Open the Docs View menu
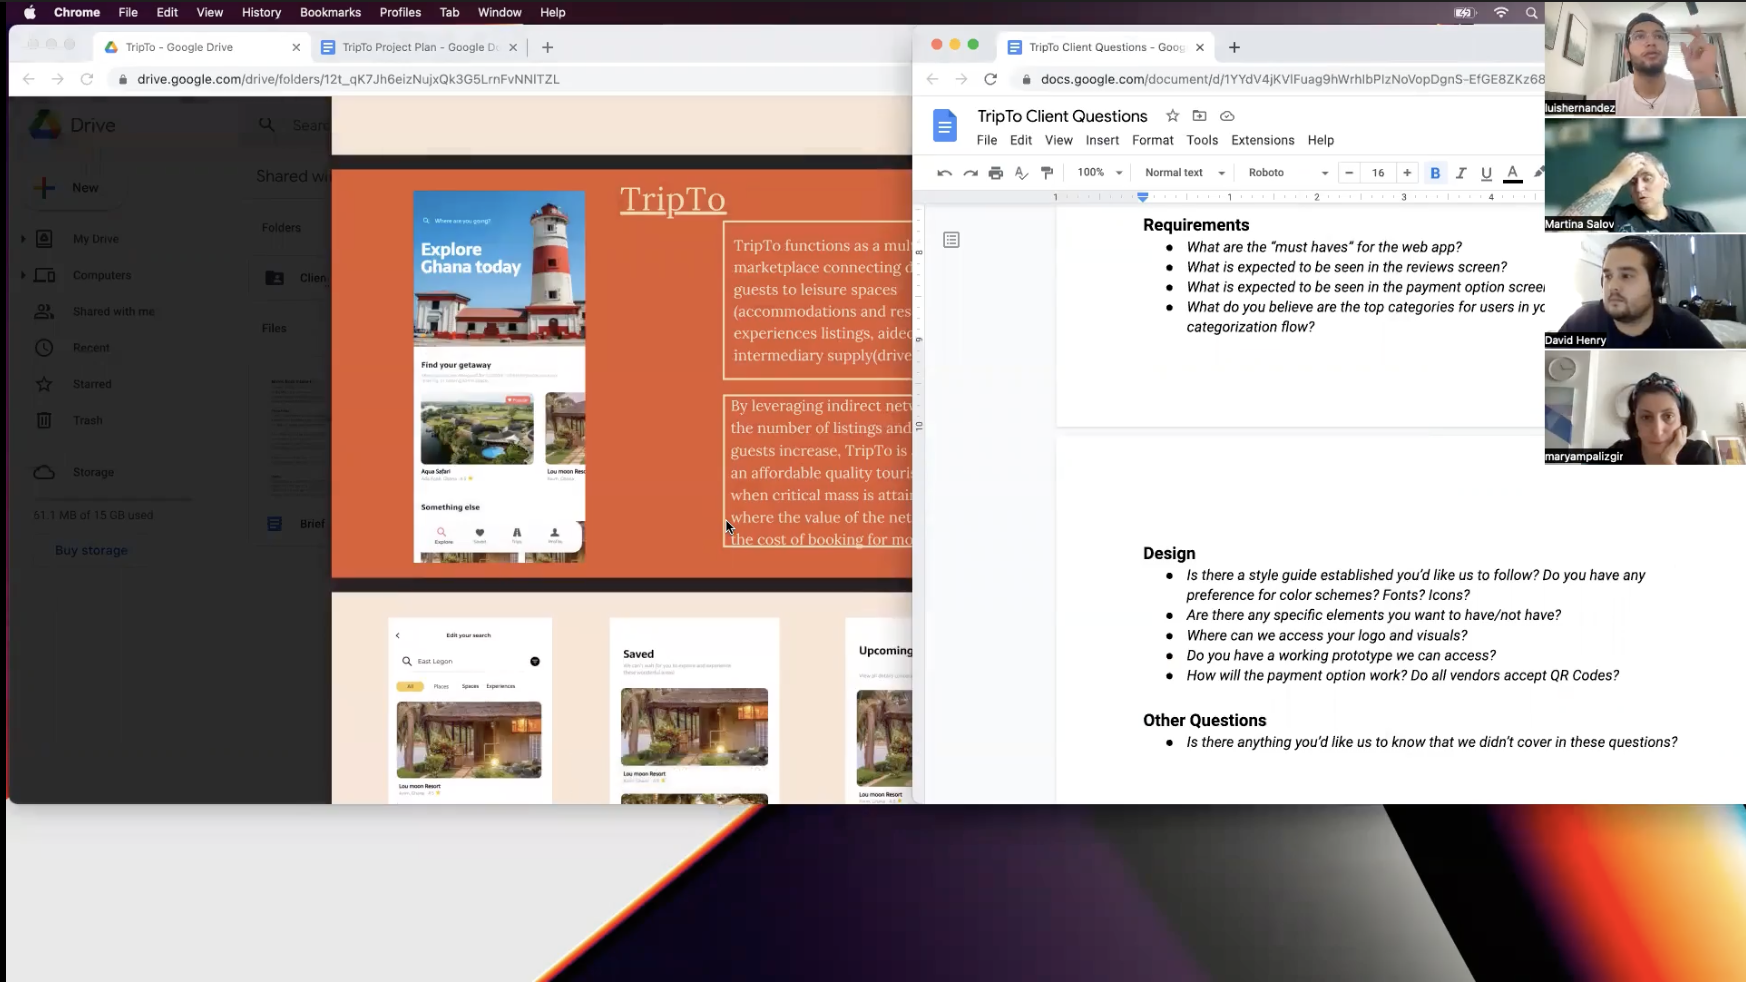The height and width of the screenshot is (982, 1746). (1058, 140)
